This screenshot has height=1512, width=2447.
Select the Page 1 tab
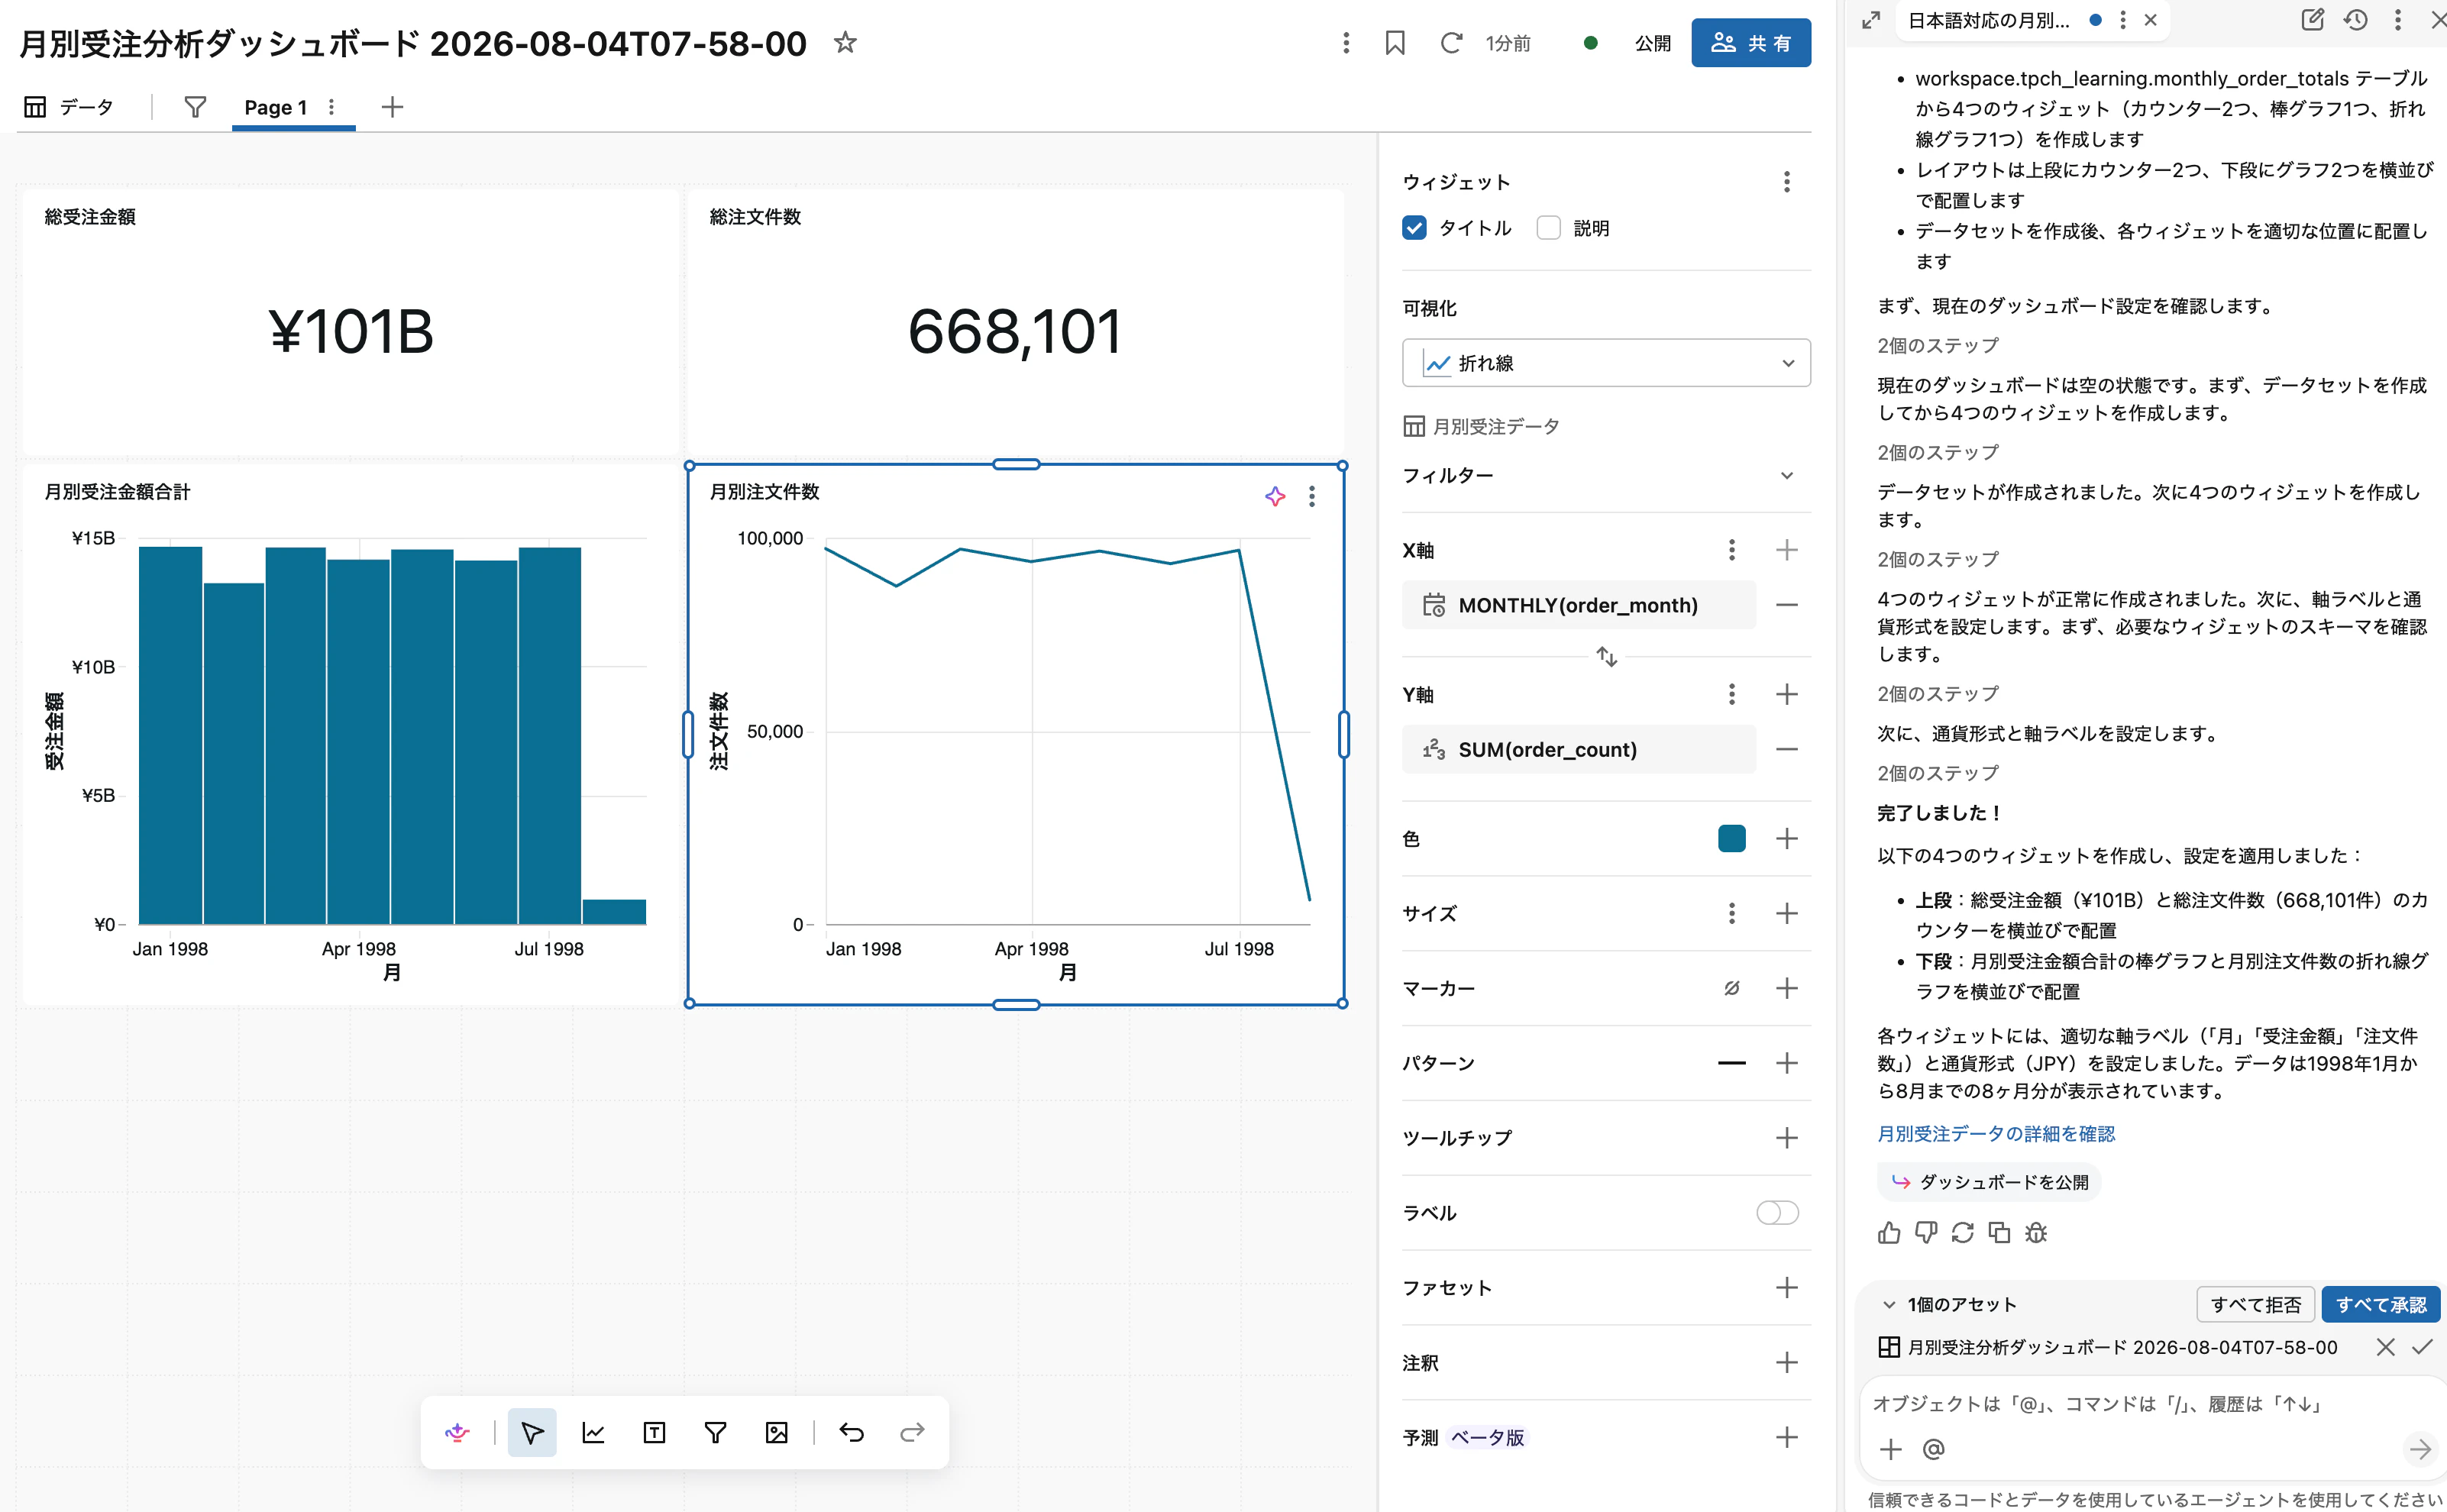275,107
